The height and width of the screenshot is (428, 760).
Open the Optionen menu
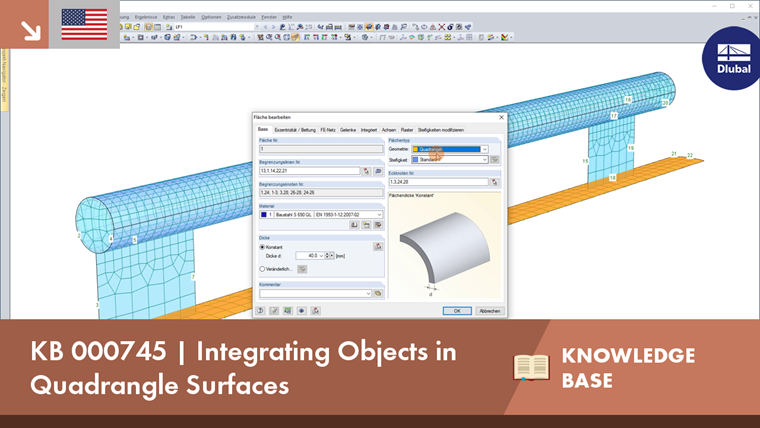tap(211, 17)
